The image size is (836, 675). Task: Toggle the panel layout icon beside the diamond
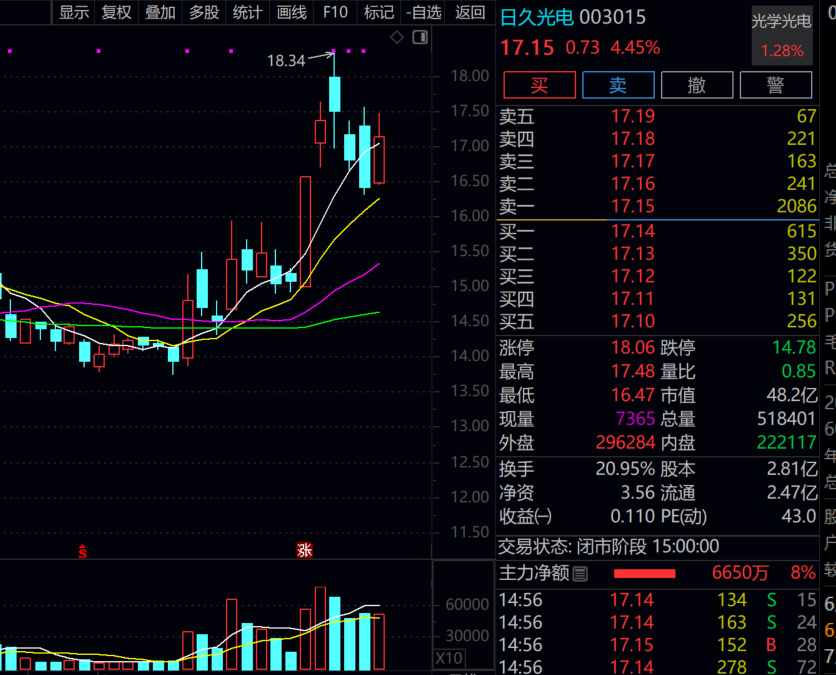pos(420,37)
